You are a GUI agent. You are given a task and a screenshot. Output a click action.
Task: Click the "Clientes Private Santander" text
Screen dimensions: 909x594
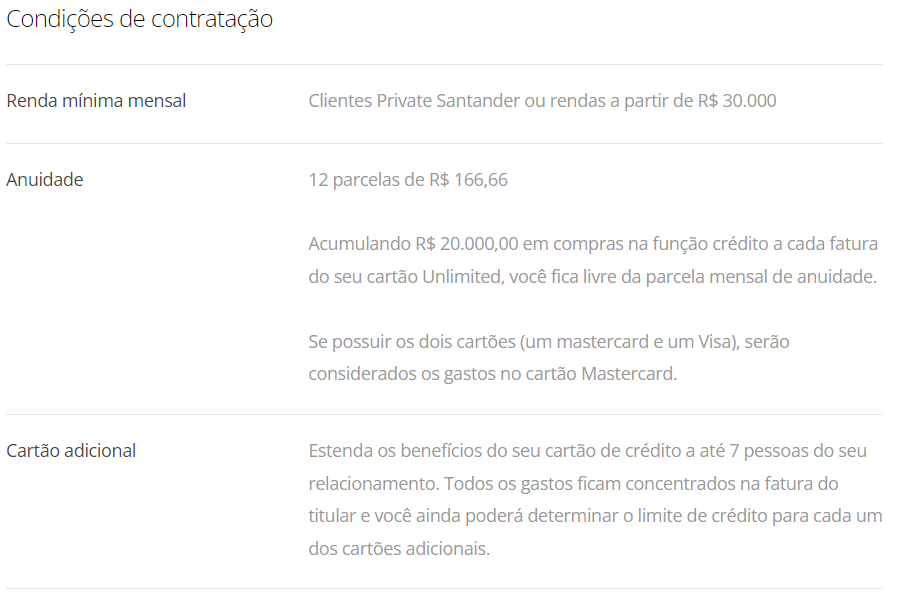click(x=414, y=101)
